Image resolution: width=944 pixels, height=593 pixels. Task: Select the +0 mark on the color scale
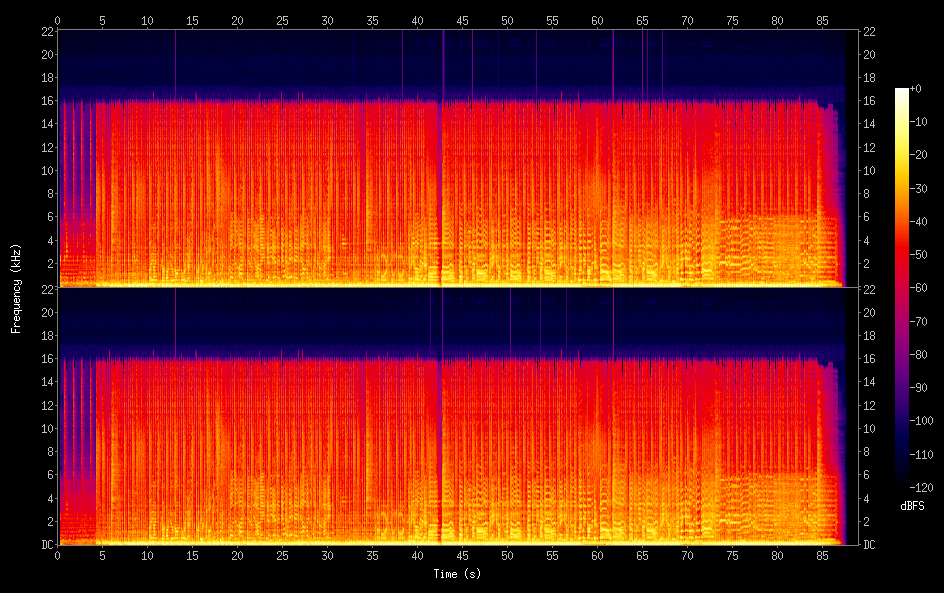[x=916, y=90]
